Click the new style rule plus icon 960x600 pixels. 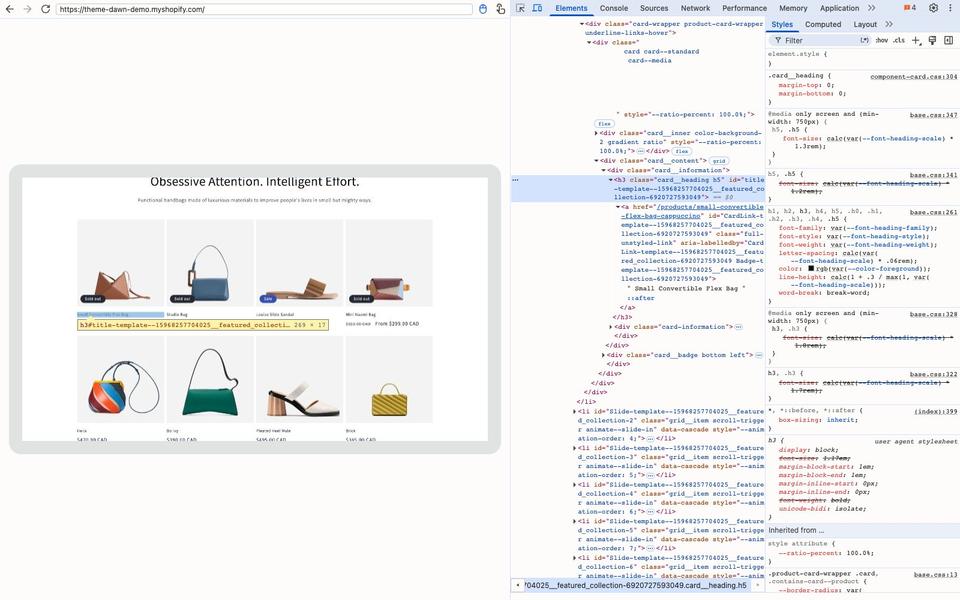916,40
